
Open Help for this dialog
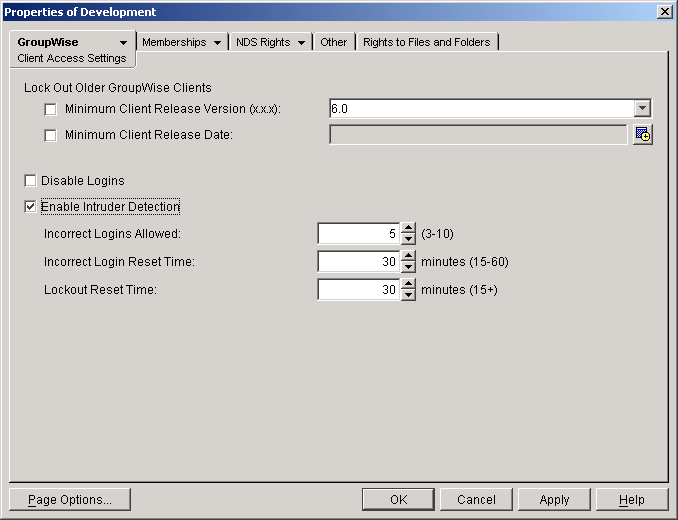(x=632, y=500)
